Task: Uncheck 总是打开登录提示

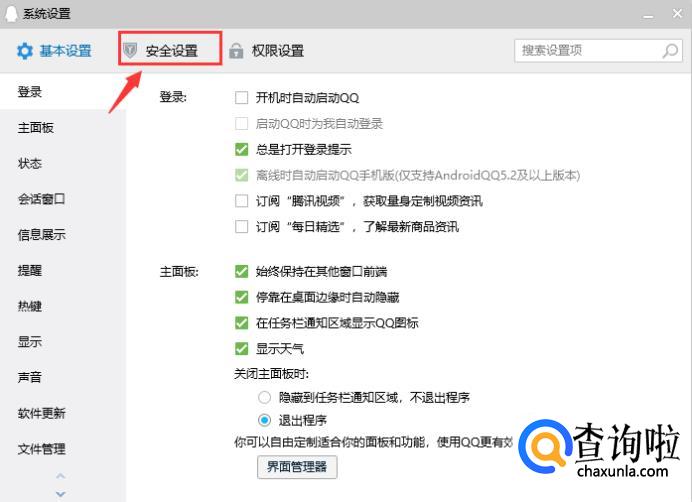Action: (x=241, y=149)
